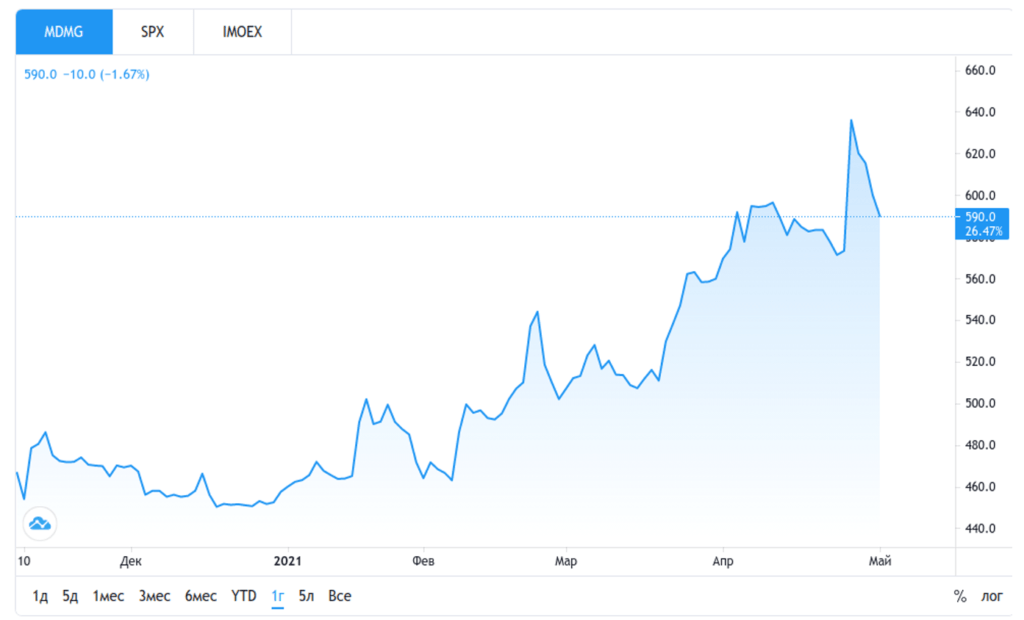The width and height of the screenshot is (1024, 620).
Task: Set range to 1д (one day)
Action: click(40, 596)
